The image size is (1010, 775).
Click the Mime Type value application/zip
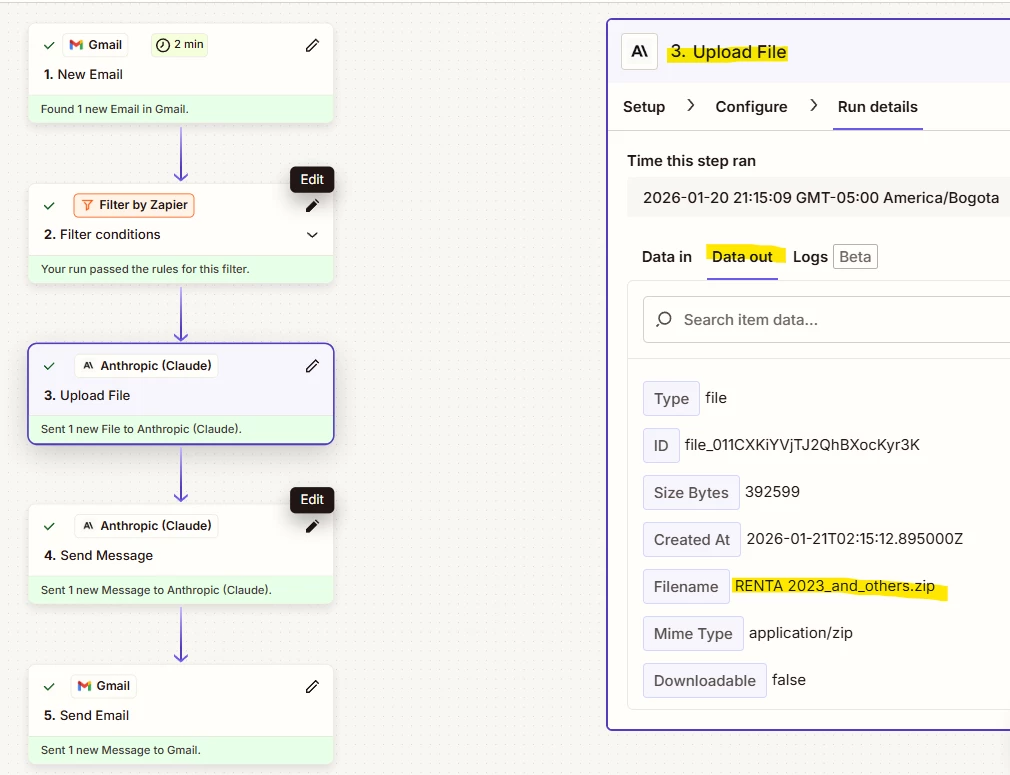click(801, 633)
